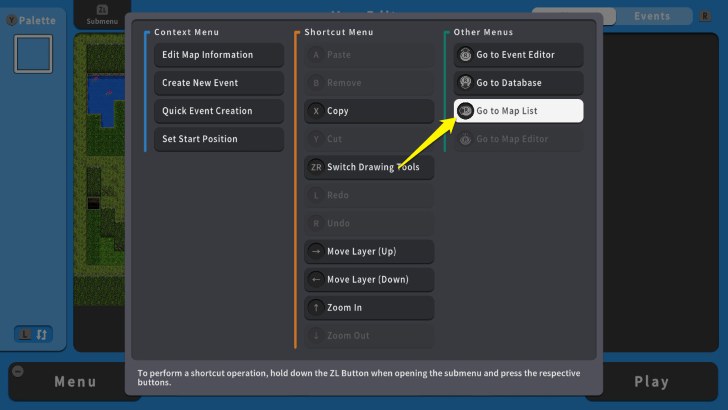728x410 pixels.
Task: Click the ZR icon on Switch Drawing Tools
Action: [316, 167]
